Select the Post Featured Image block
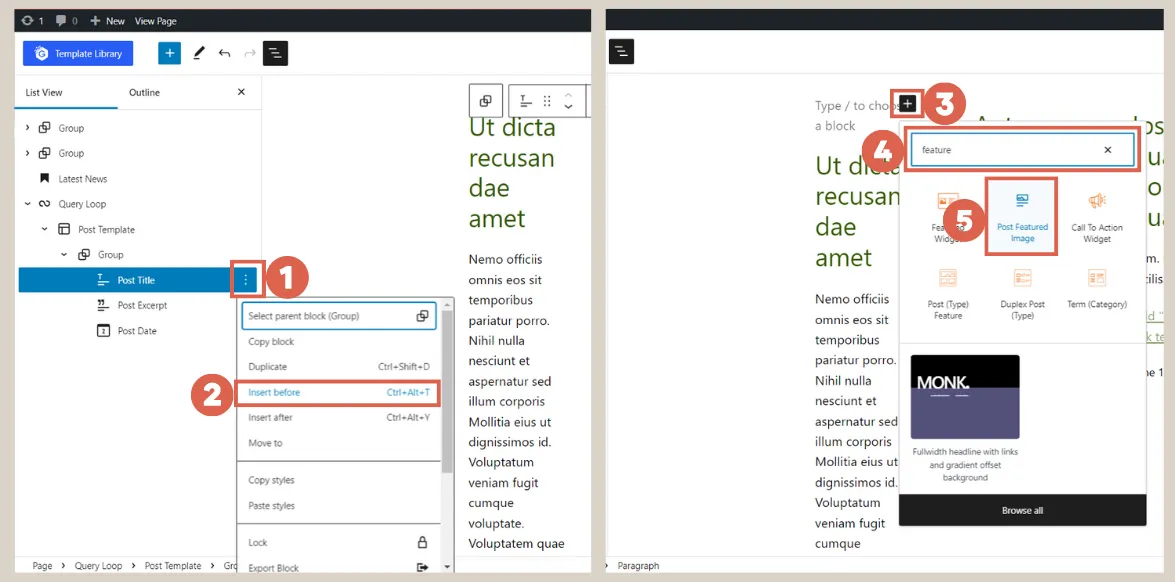 [x=1021, y=215]
